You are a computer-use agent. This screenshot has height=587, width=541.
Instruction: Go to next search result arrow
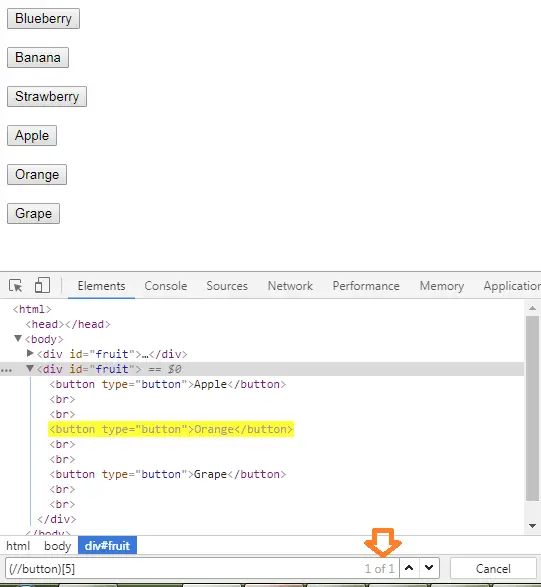pos(429,568)
